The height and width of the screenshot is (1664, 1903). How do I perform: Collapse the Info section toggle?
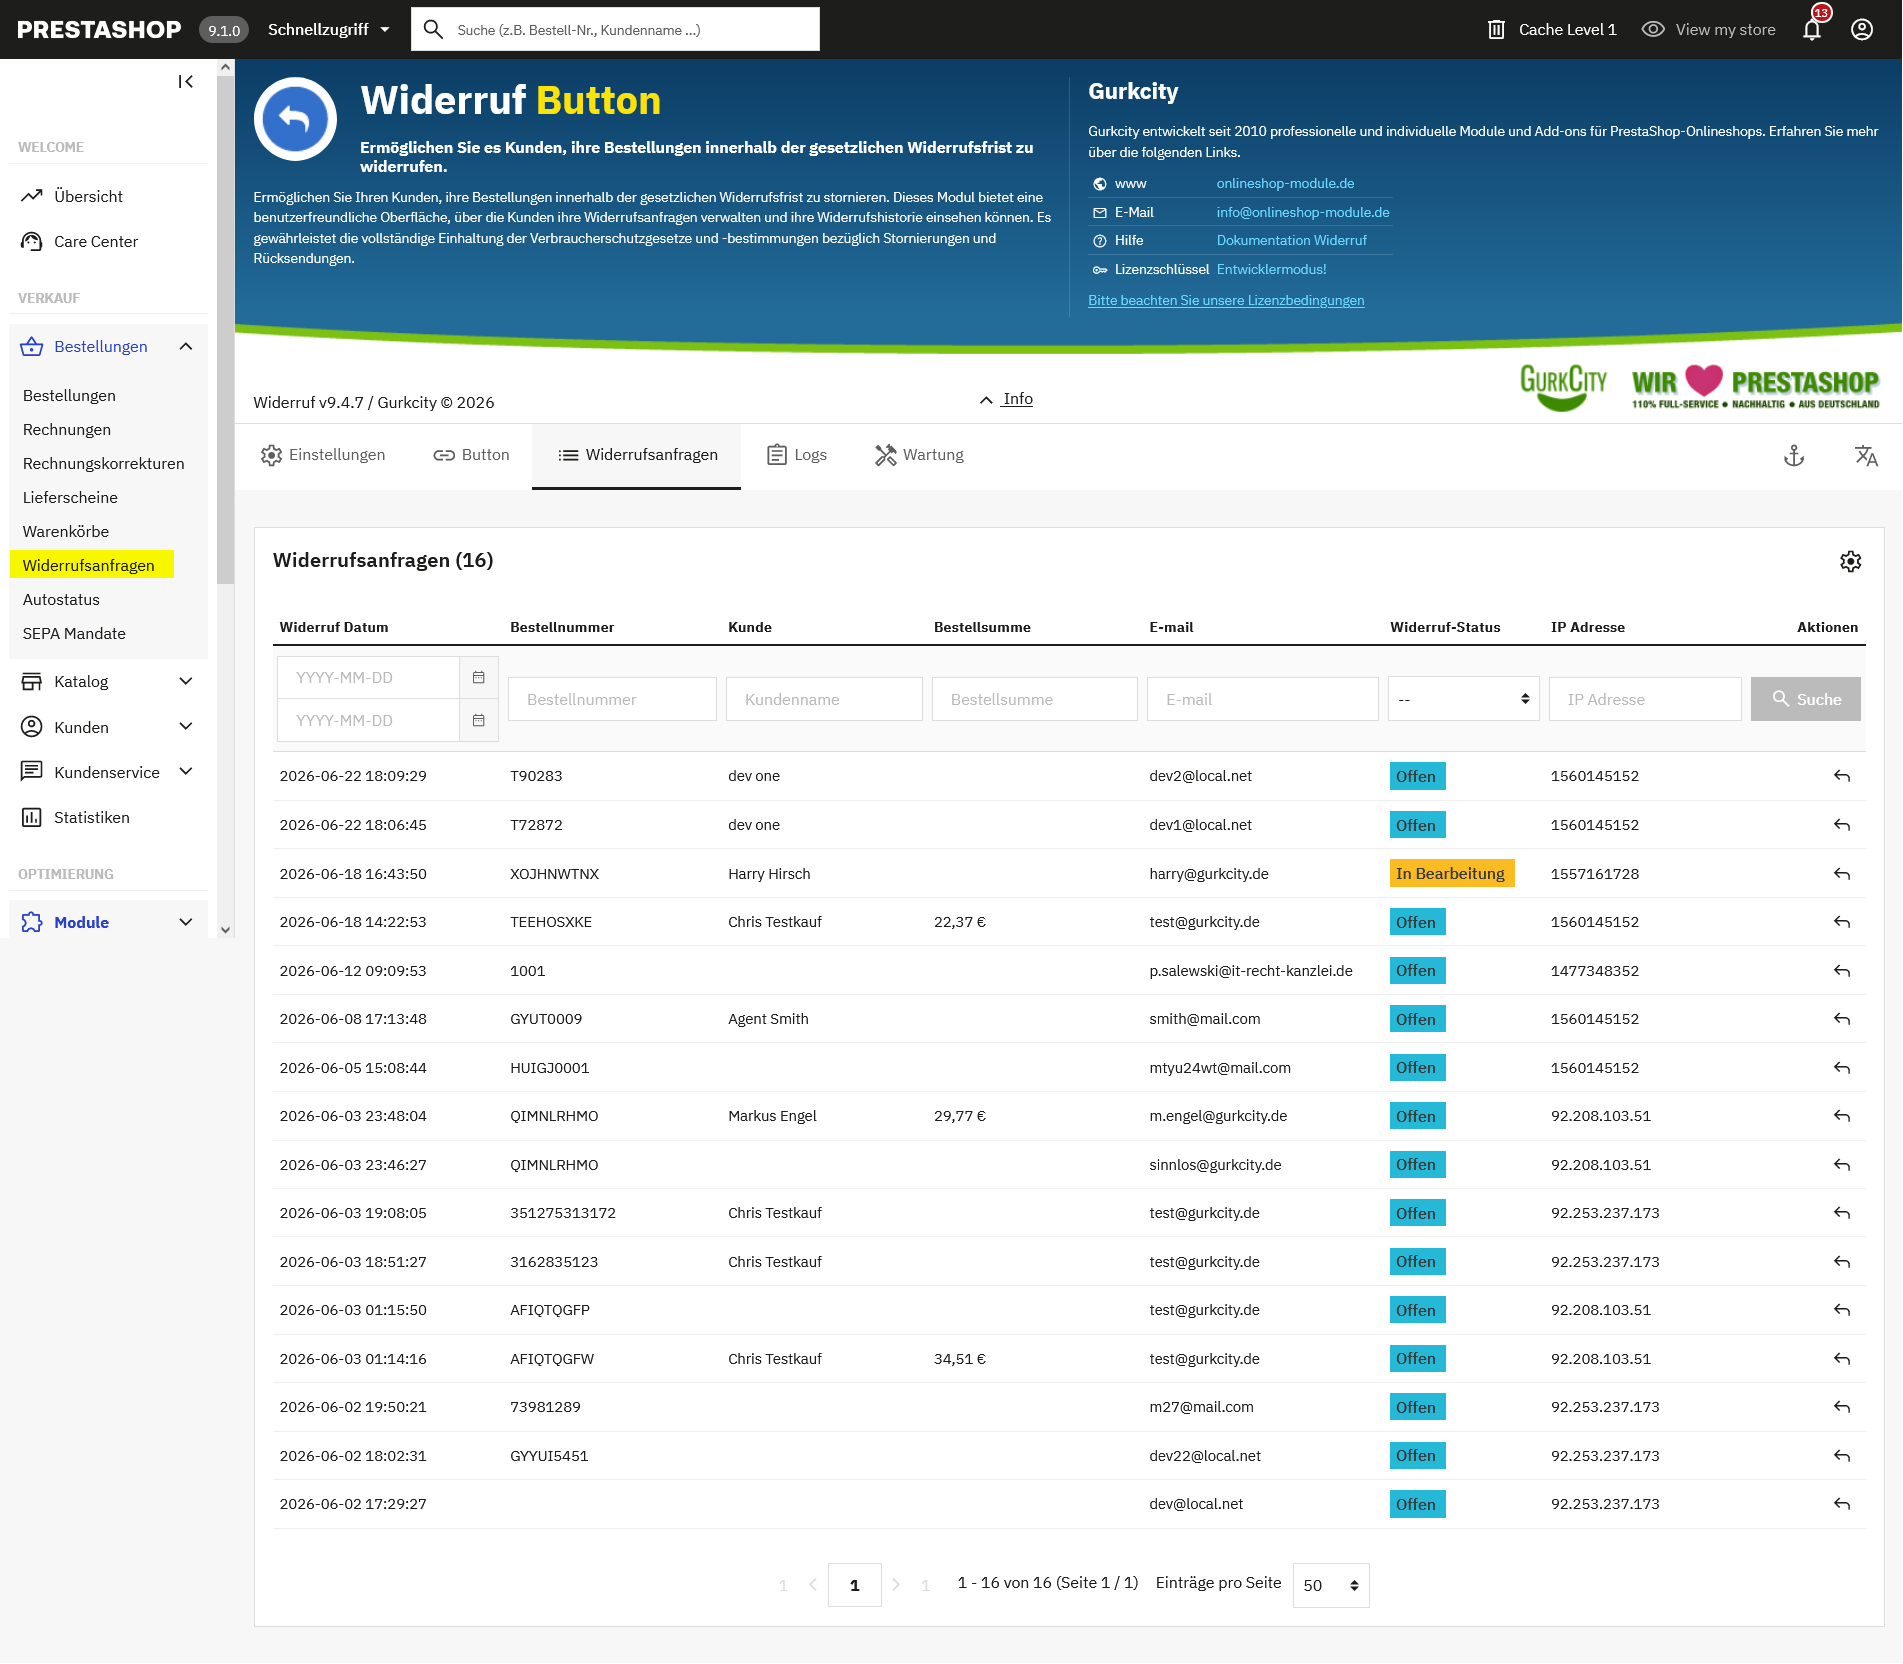pos(1006,399)
